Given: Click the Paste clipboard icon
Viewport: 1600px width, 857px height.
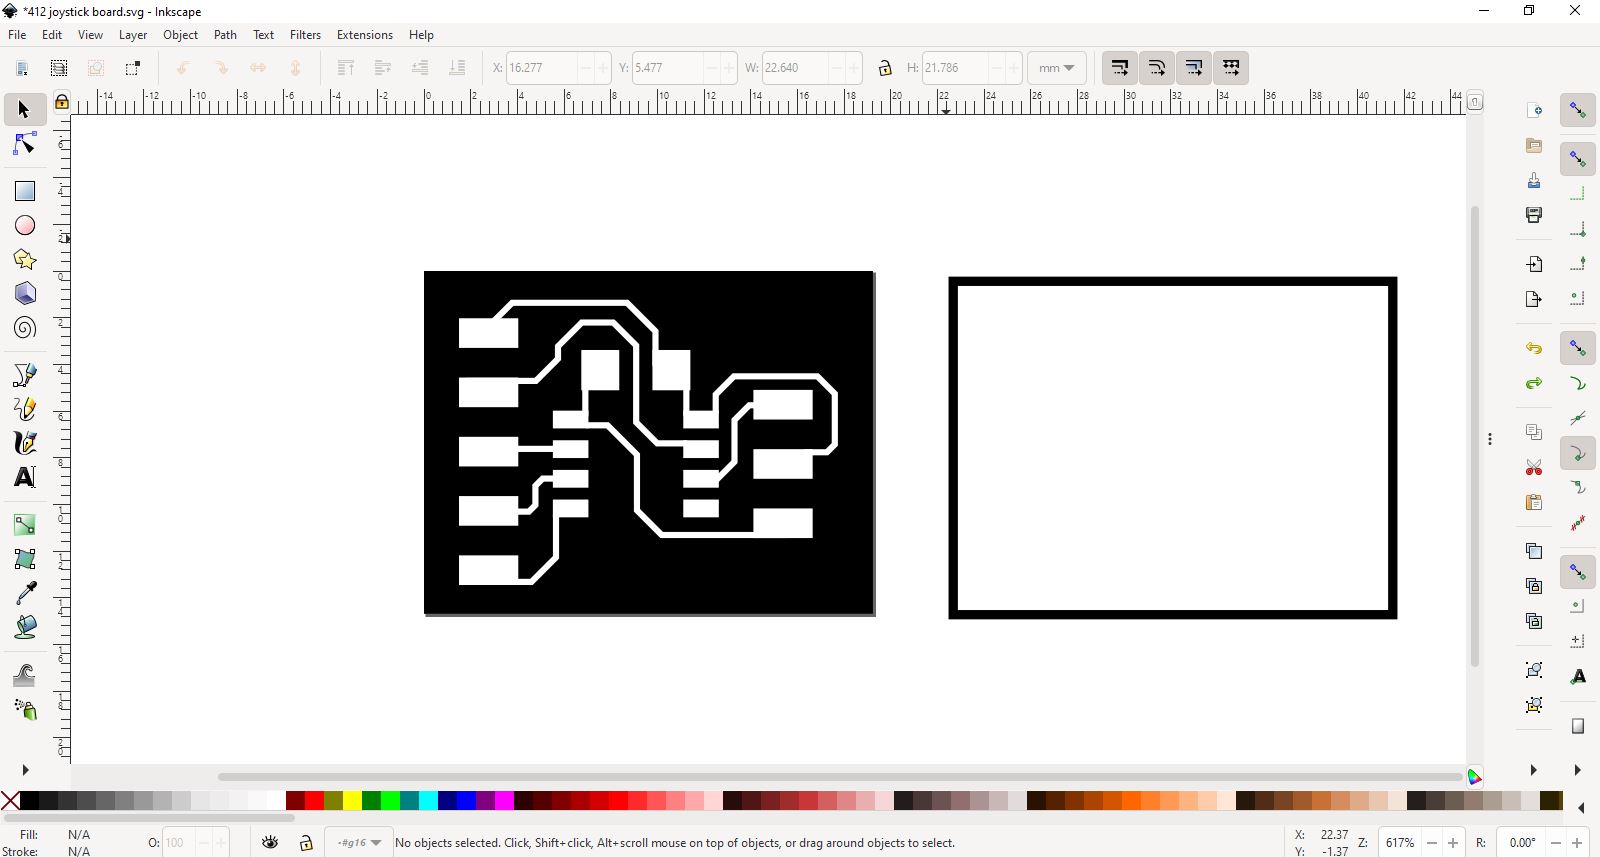Looking at the screenshot, I should tap(1534, 502).
